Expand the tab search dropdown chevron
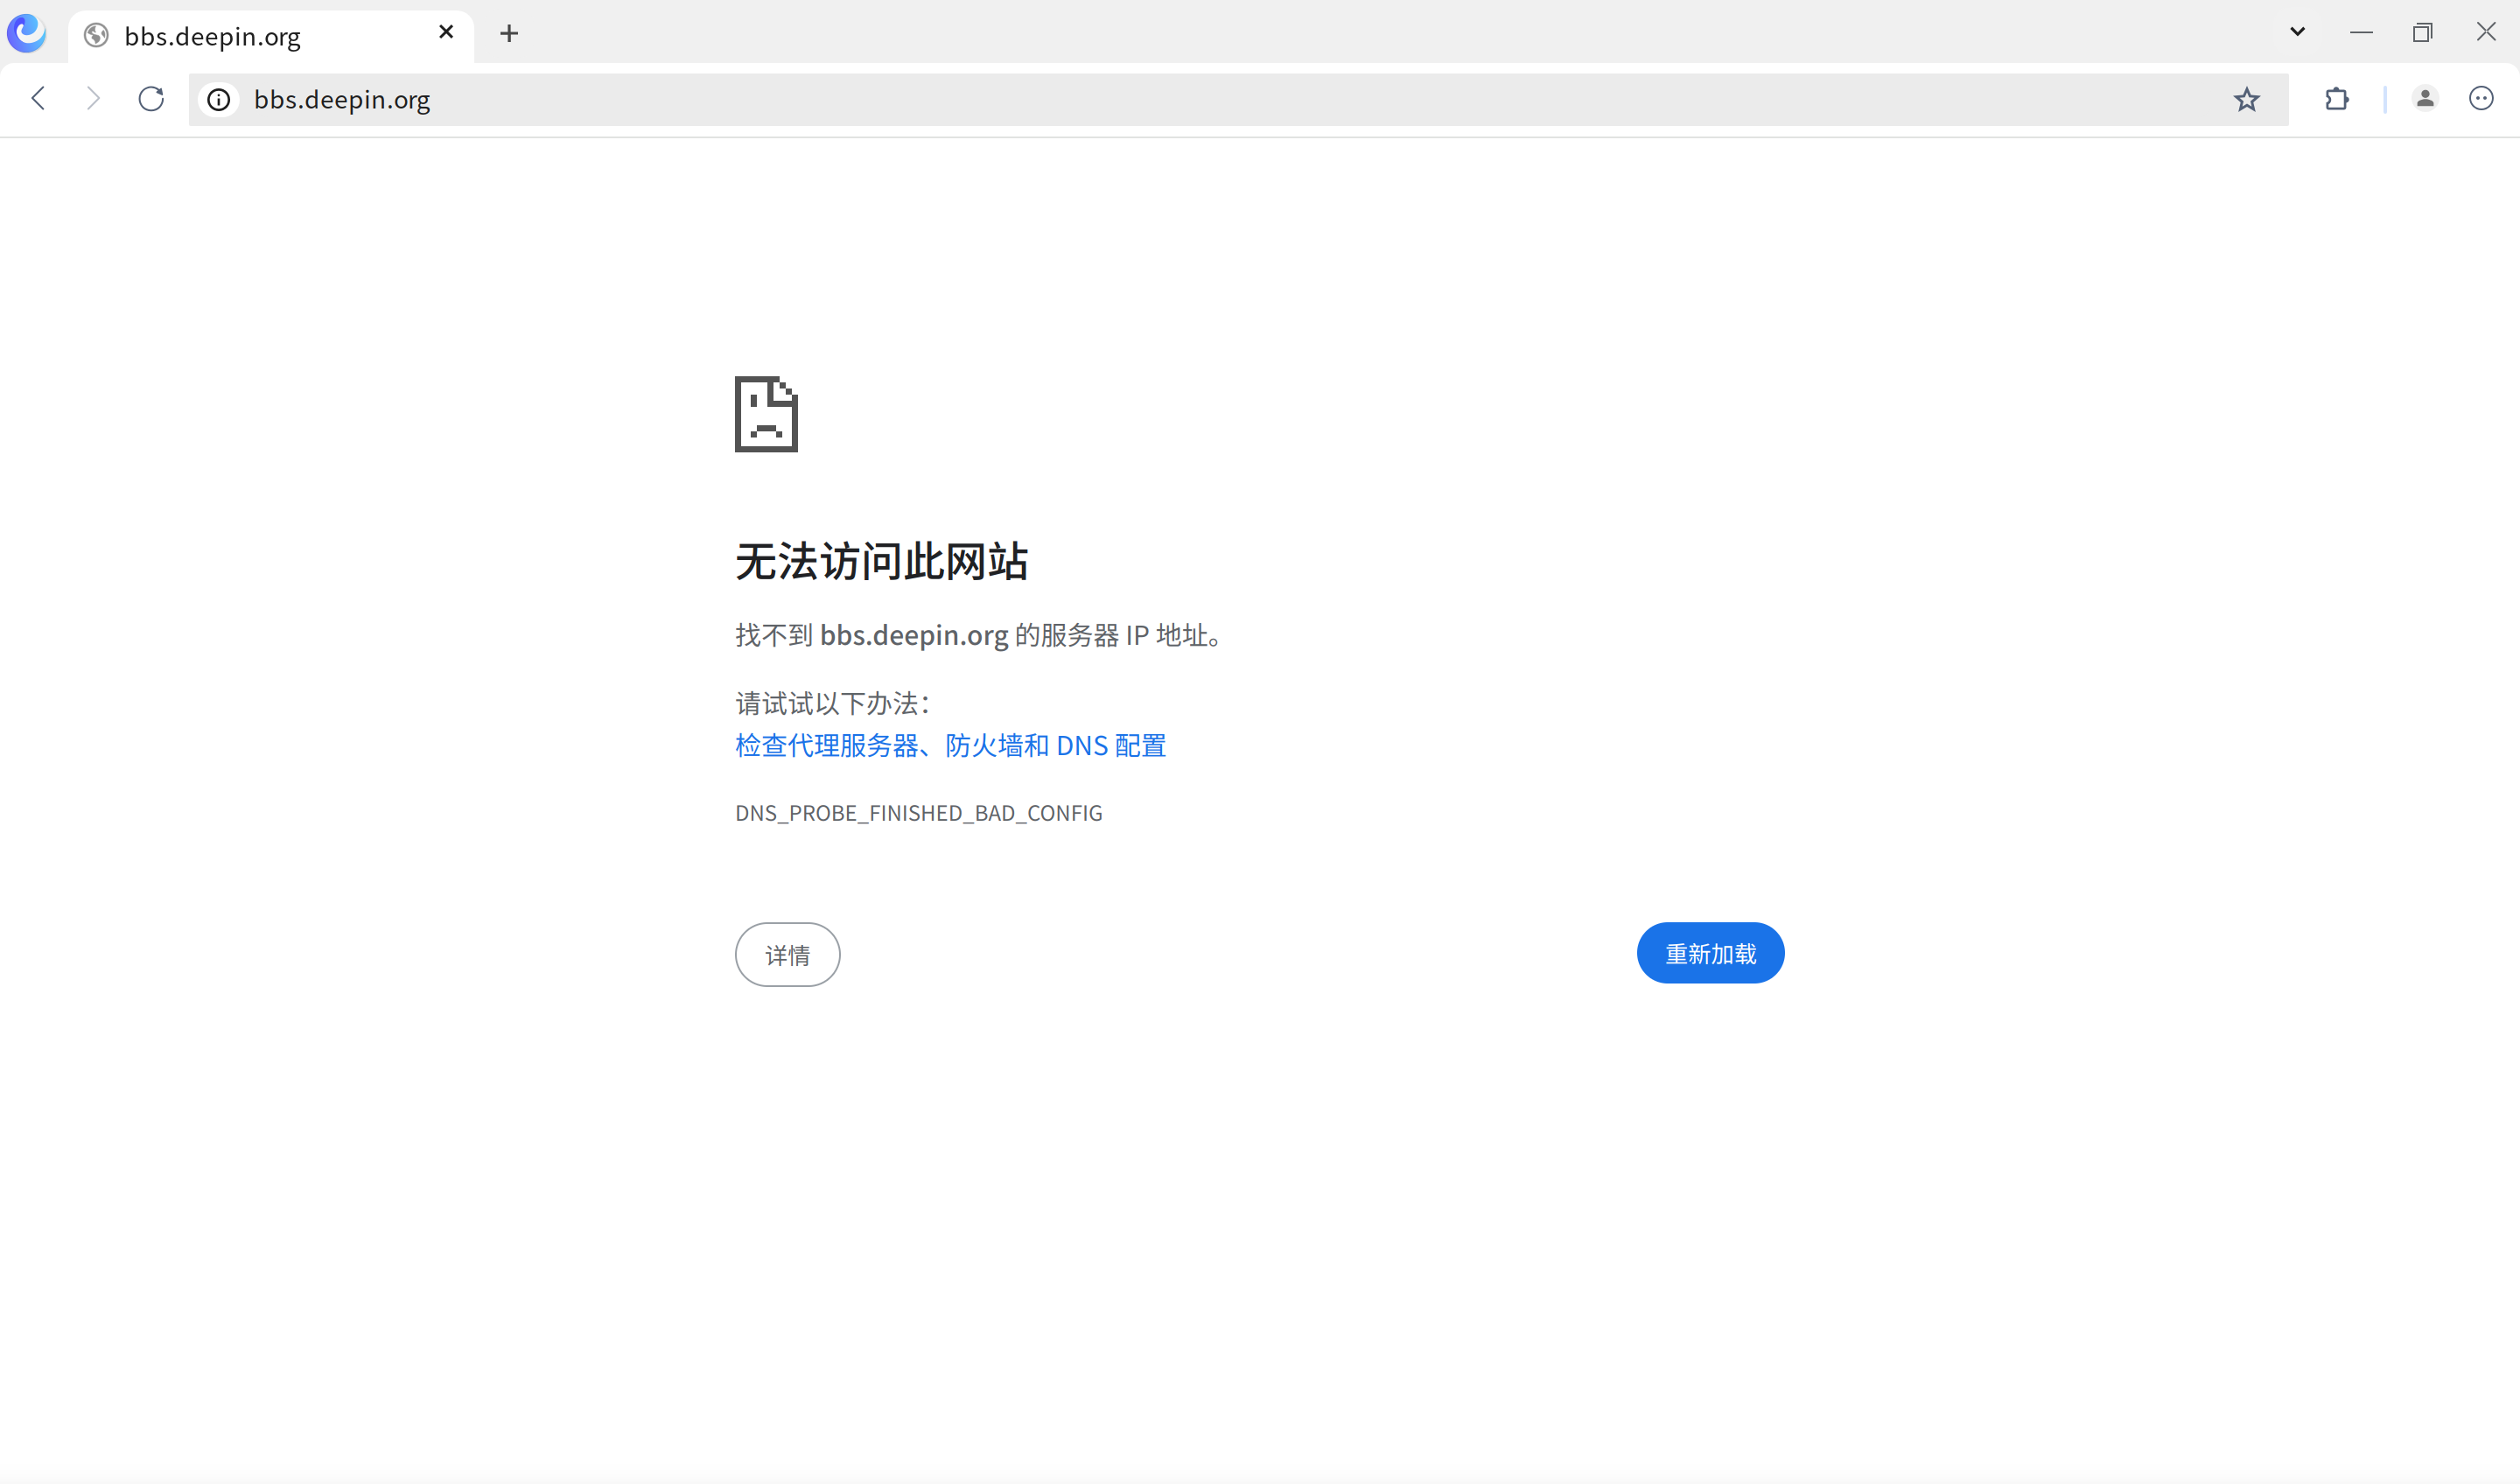The height and width of the screenshot is (1484, 2520). tap(2297, 32)
